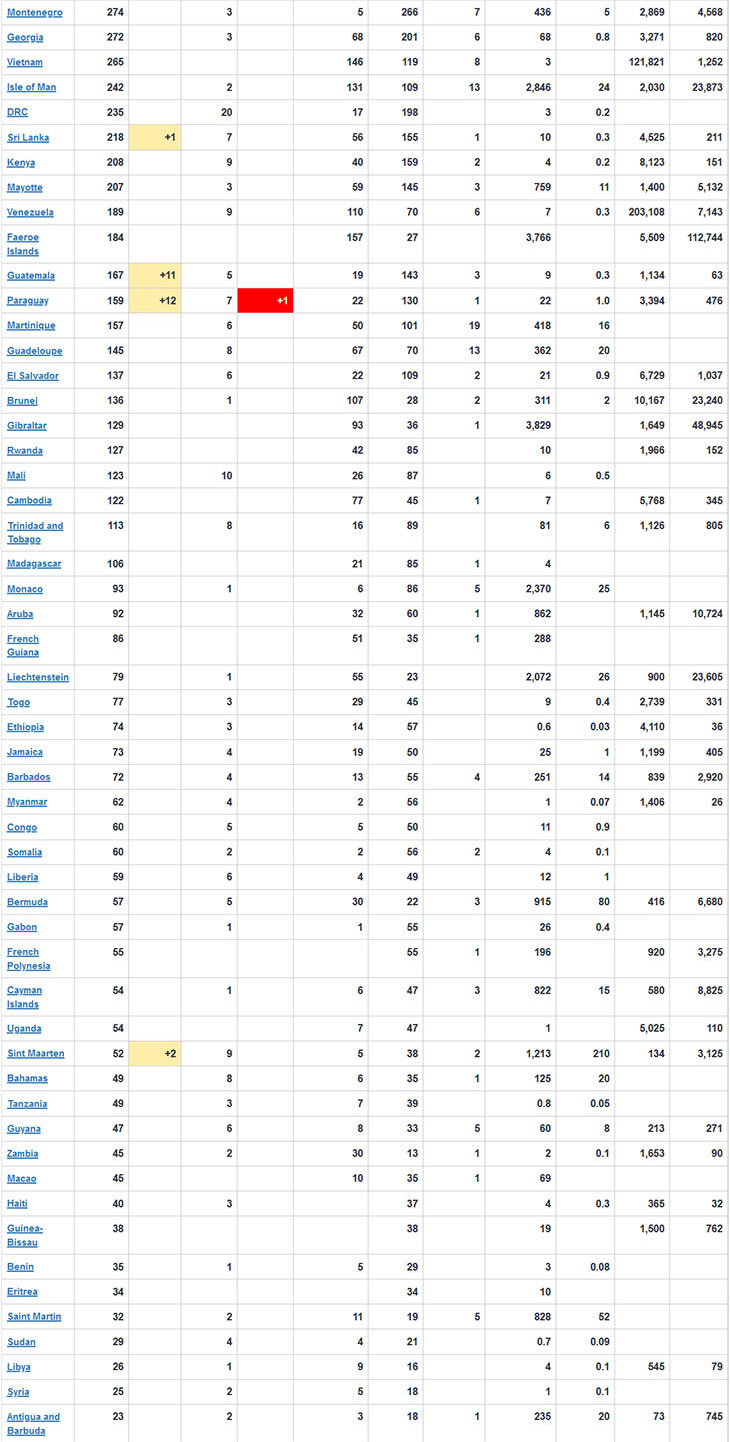Click the red +1 new deaths cell
This screenshot has width=730, height=1442.
(x=265, y=300)
